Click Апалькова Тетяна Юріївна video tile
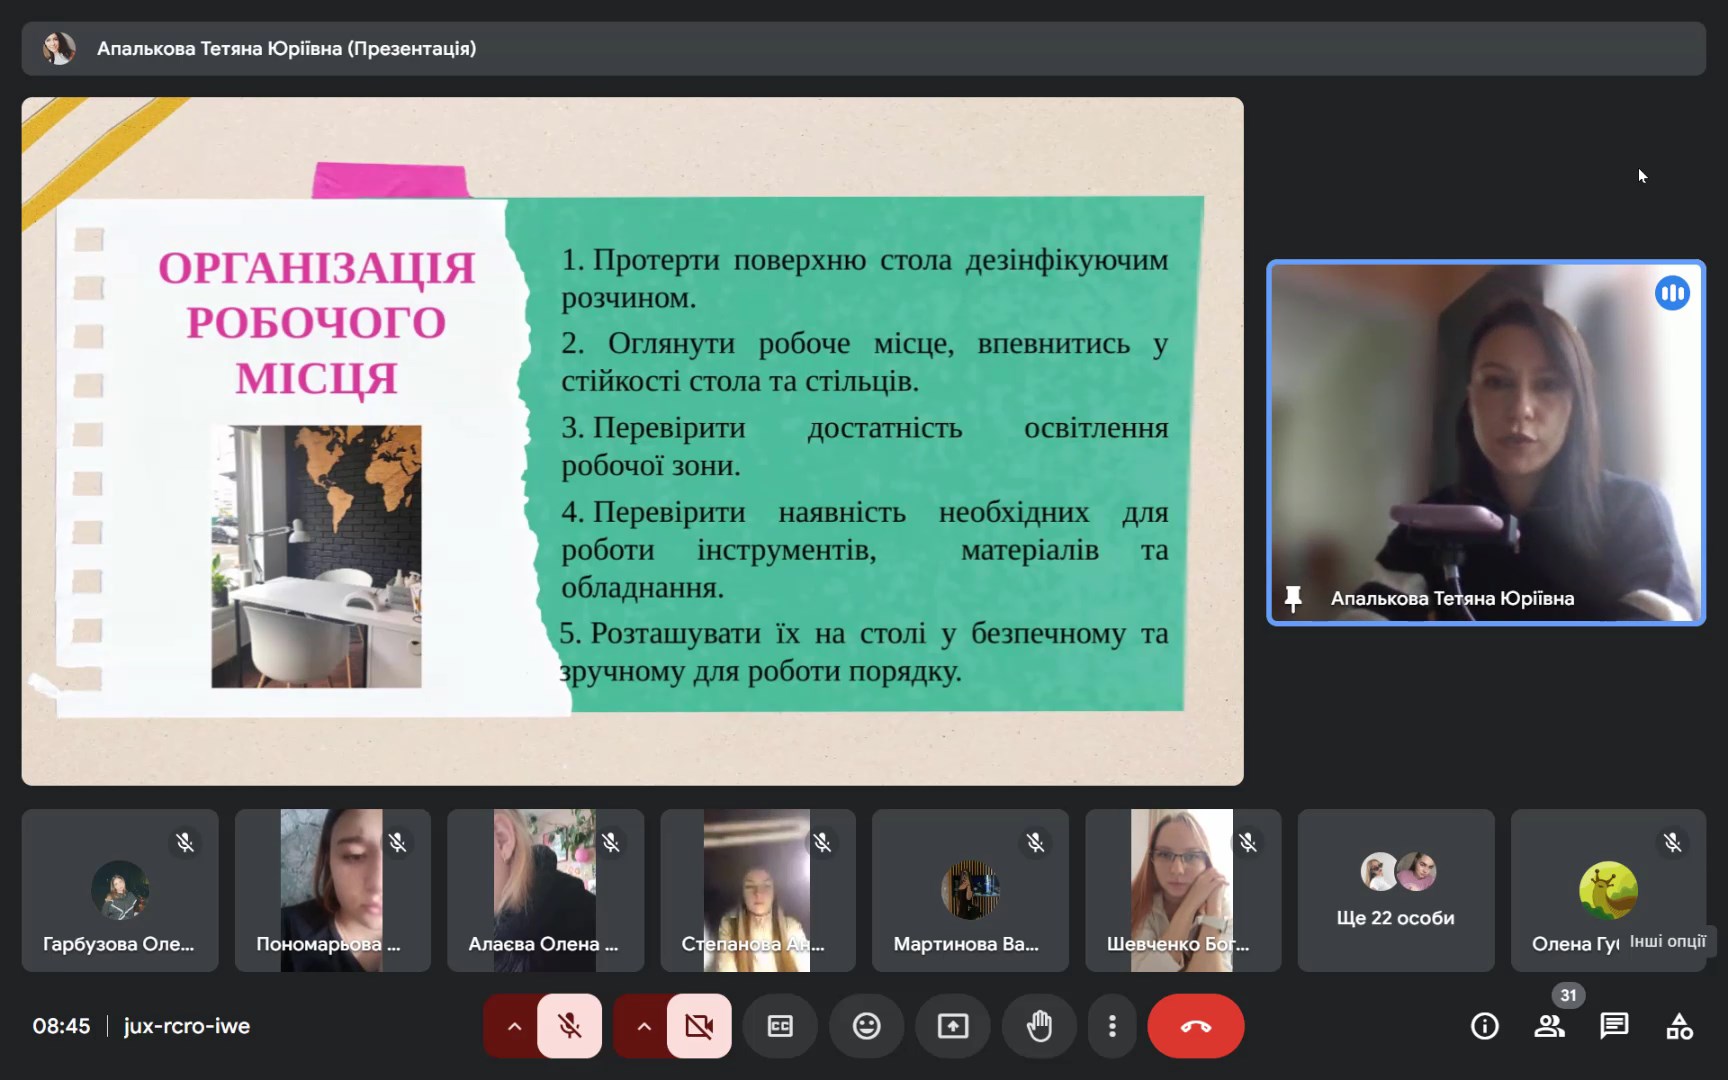This screenshot has height=1080, width=1728. [x=1486, y=442]
